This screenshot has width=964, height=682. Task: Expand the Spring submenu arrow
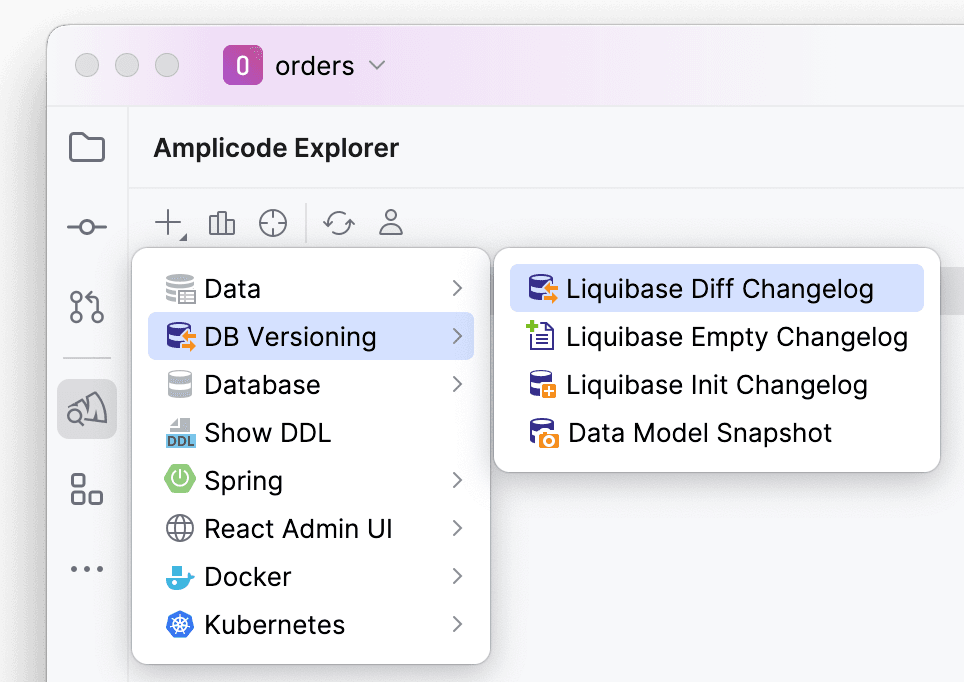[457, 480]
